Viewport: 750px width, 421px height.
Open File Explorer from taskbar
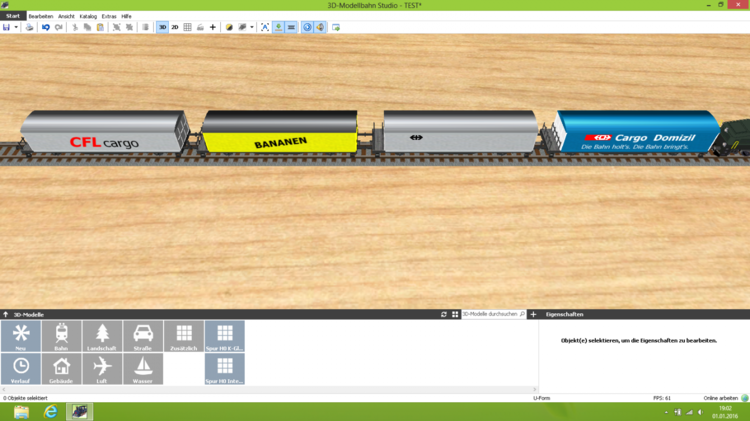coord(21,412)
